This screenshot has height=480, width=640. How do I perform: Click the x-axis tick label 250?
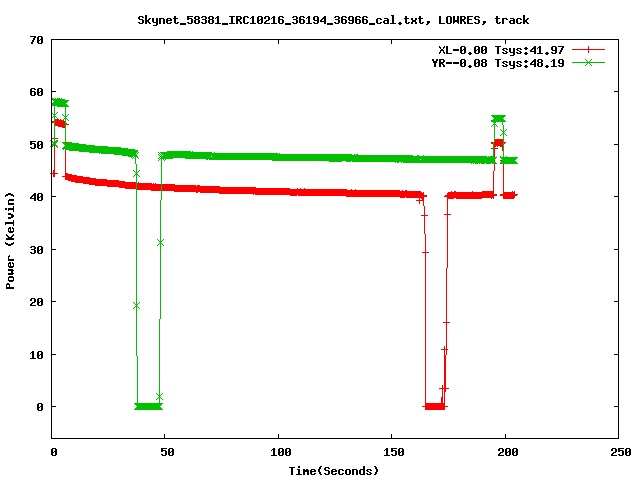[621, 452]
